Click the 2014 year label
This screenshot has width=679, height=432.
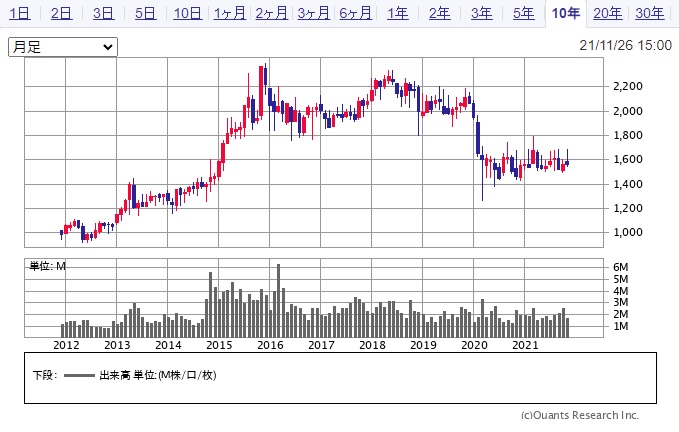coord(168,345)
